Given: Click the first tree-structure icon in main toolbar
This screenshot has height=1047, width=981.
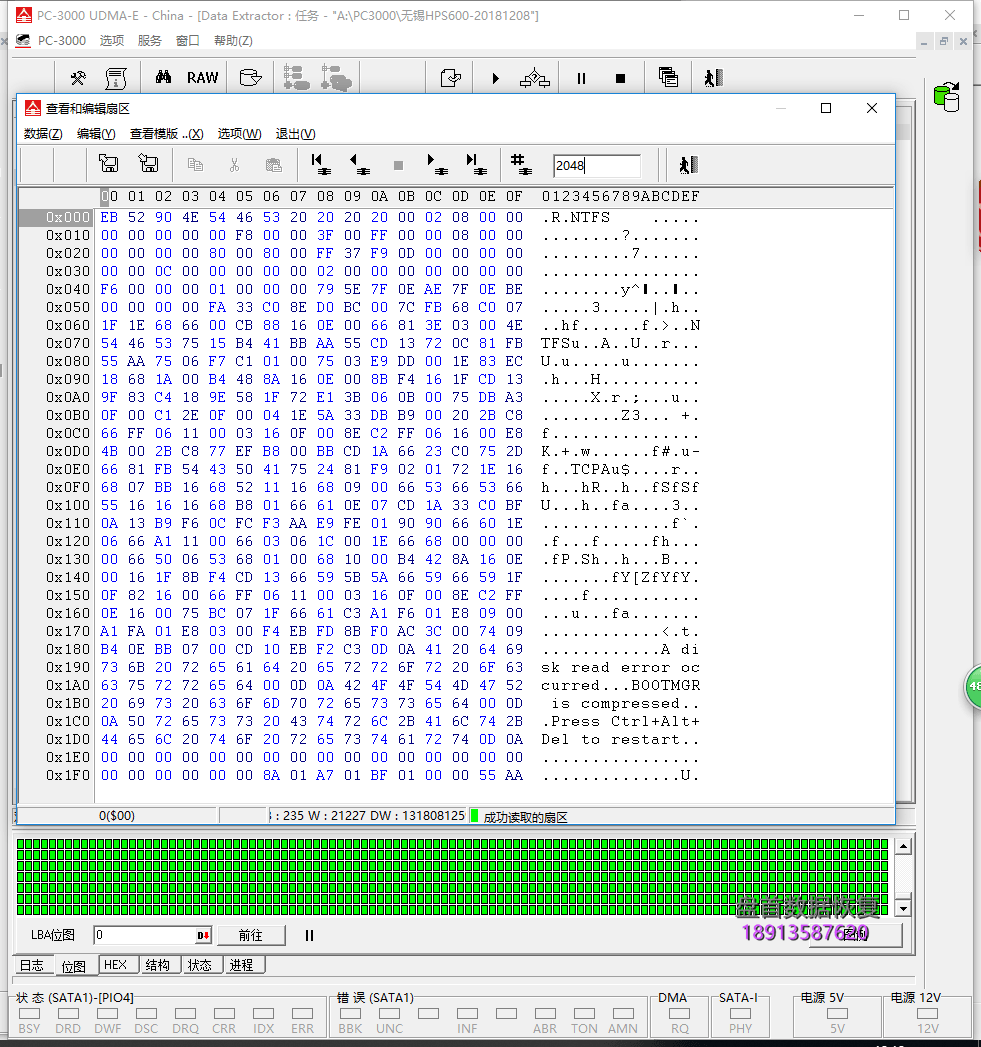Looking at the screenshot, I should pos(297,77).
